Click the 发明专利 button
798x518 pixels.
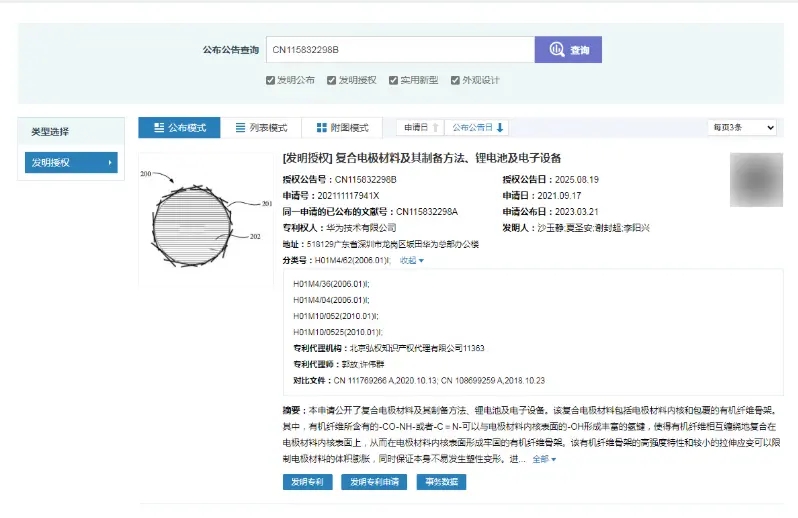tap(307, 482)
